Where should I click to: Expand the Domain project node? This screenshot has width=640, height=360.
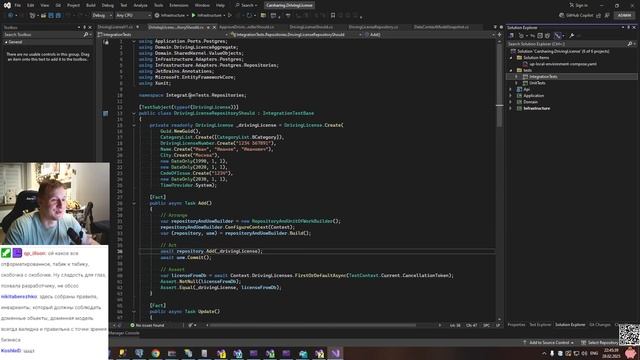(x=511, y=102)
